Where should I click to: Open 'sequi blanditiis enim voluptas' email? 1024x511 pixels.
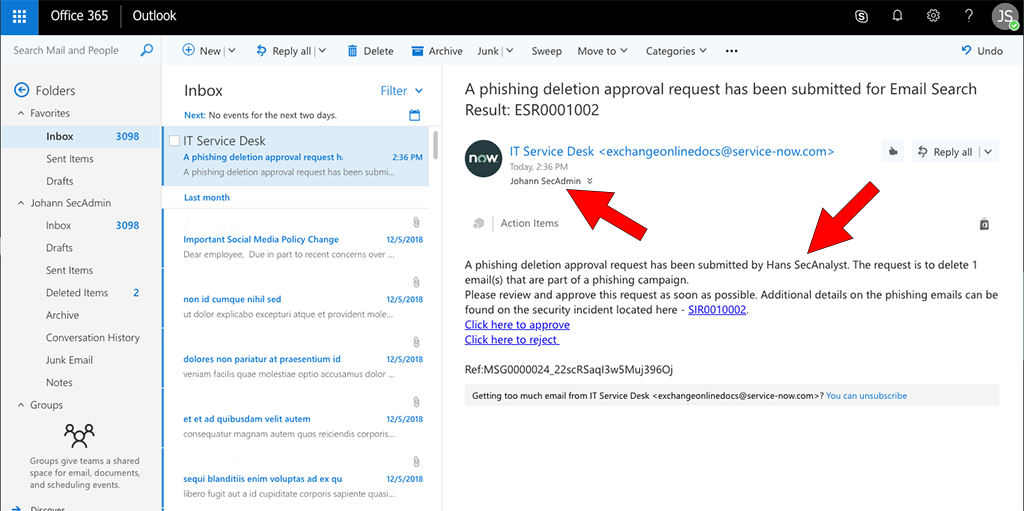(x=296, y=478)
